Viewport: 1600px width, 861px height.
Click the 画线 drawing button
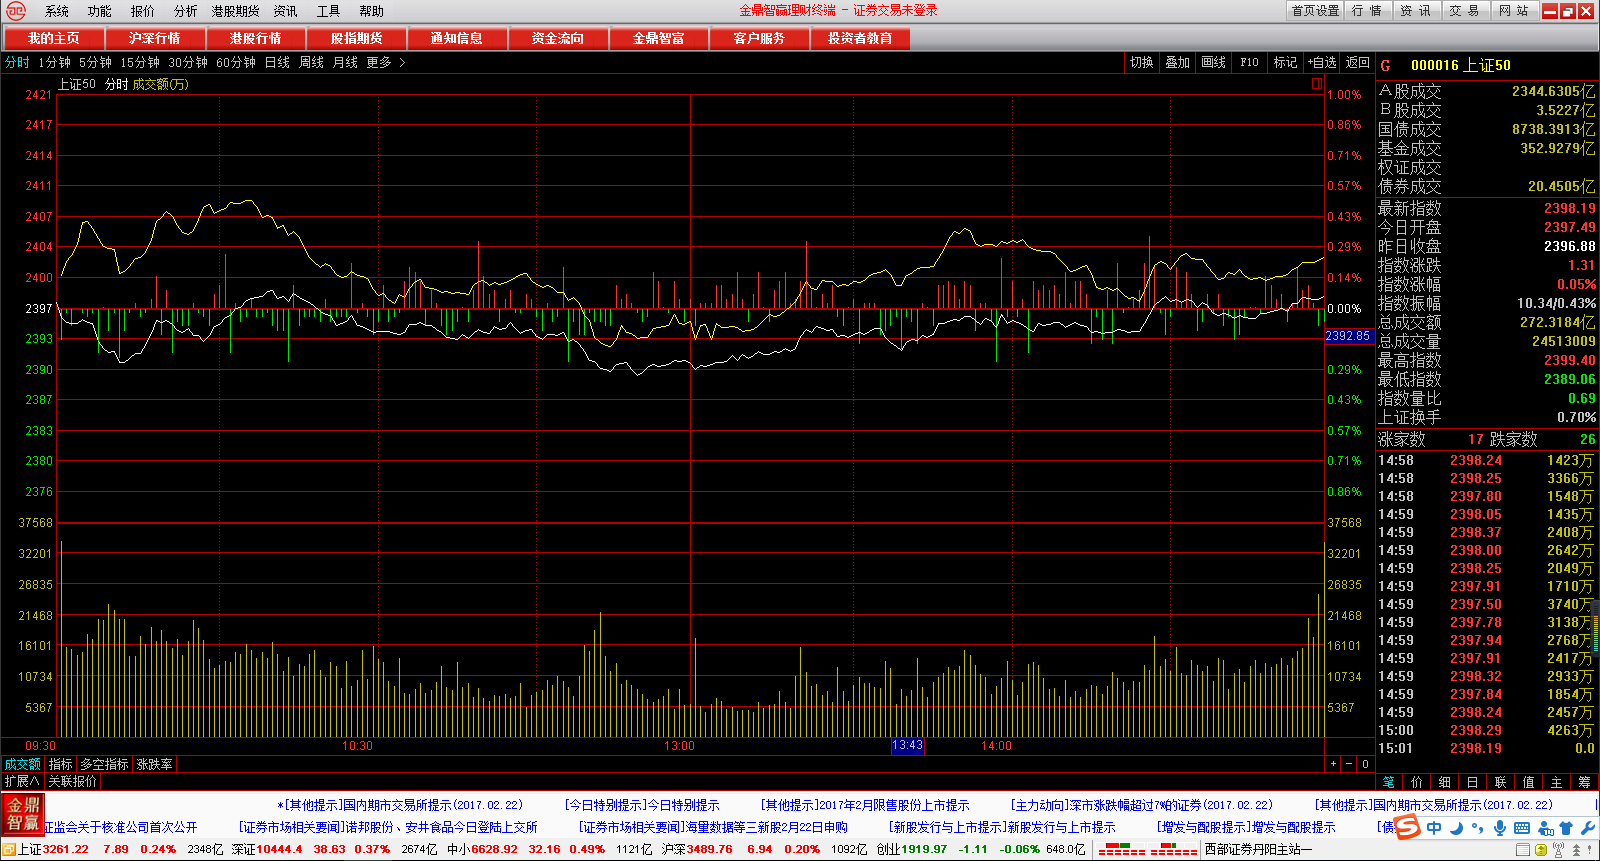tap(1214, 62)
